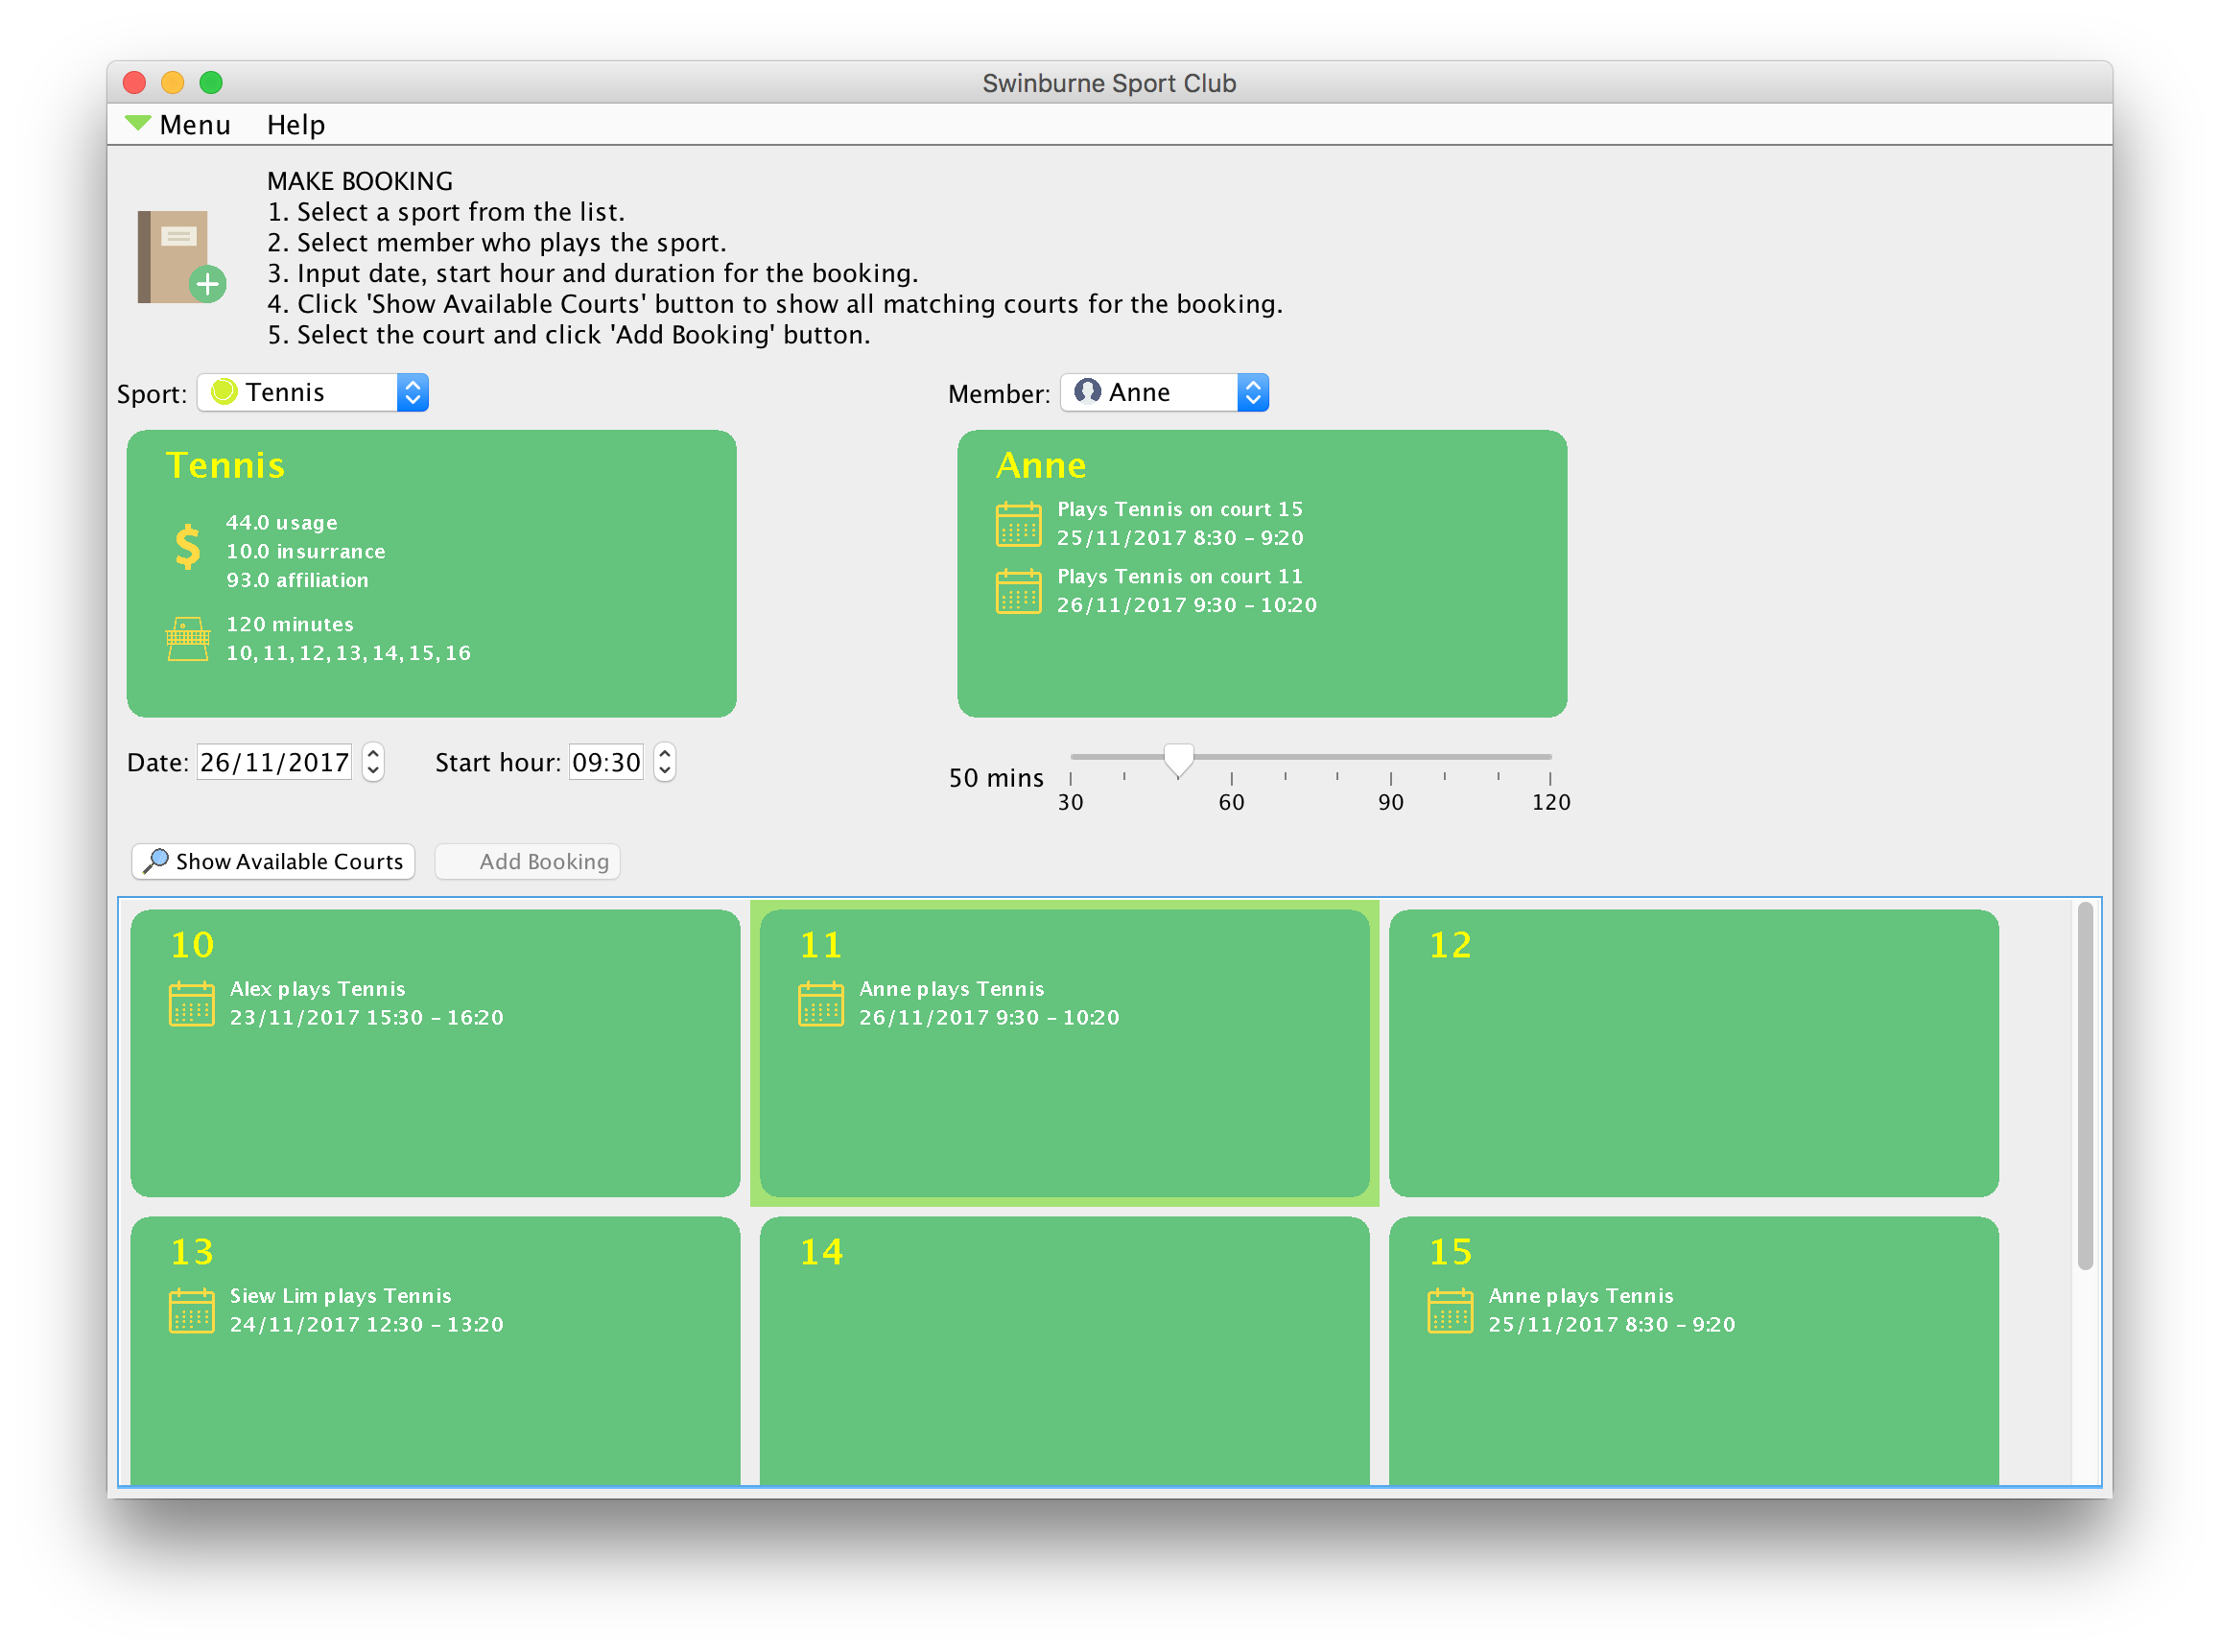
Task: Click calendar icon in court 15 card
Action: click(1450, 1311)
